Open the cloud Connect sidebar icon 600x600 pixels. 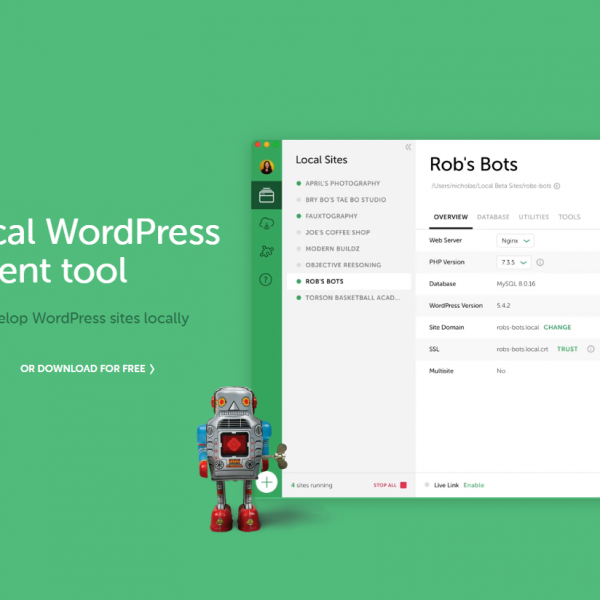266,223
